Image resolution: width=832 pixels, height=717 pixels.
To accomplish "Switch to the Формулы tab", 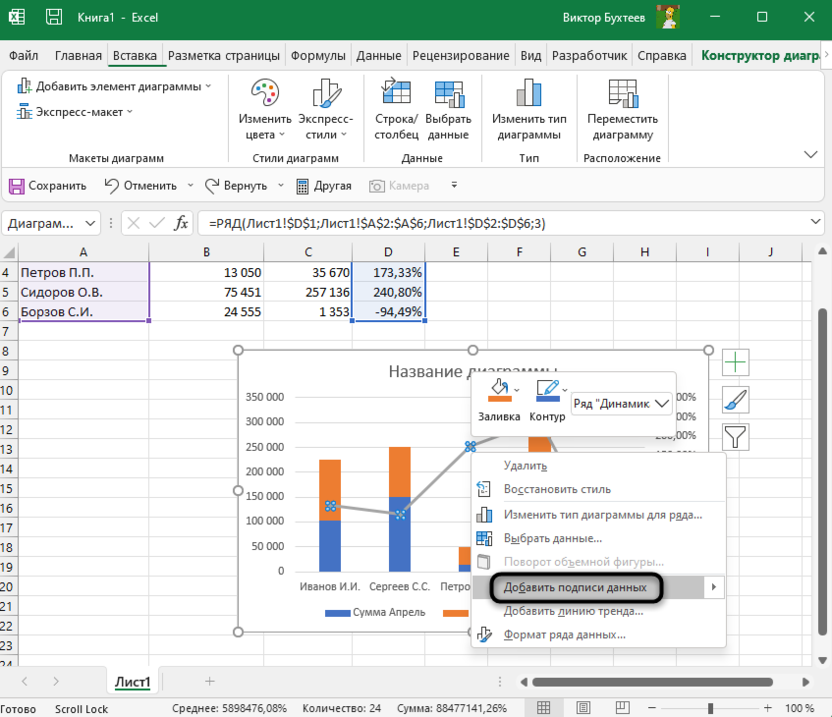I will click(318, 56).
